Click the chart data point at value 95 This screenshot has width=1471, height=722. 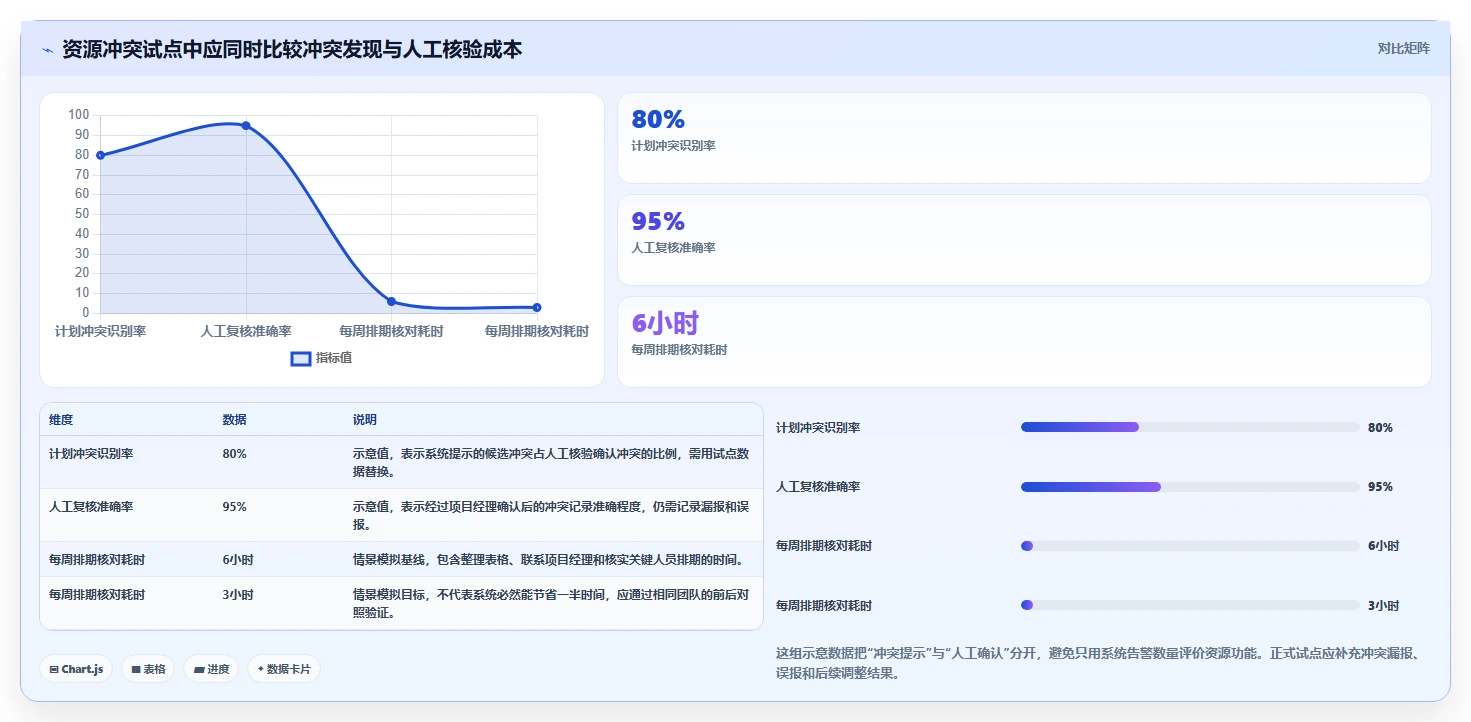click(x=246, y=125)
